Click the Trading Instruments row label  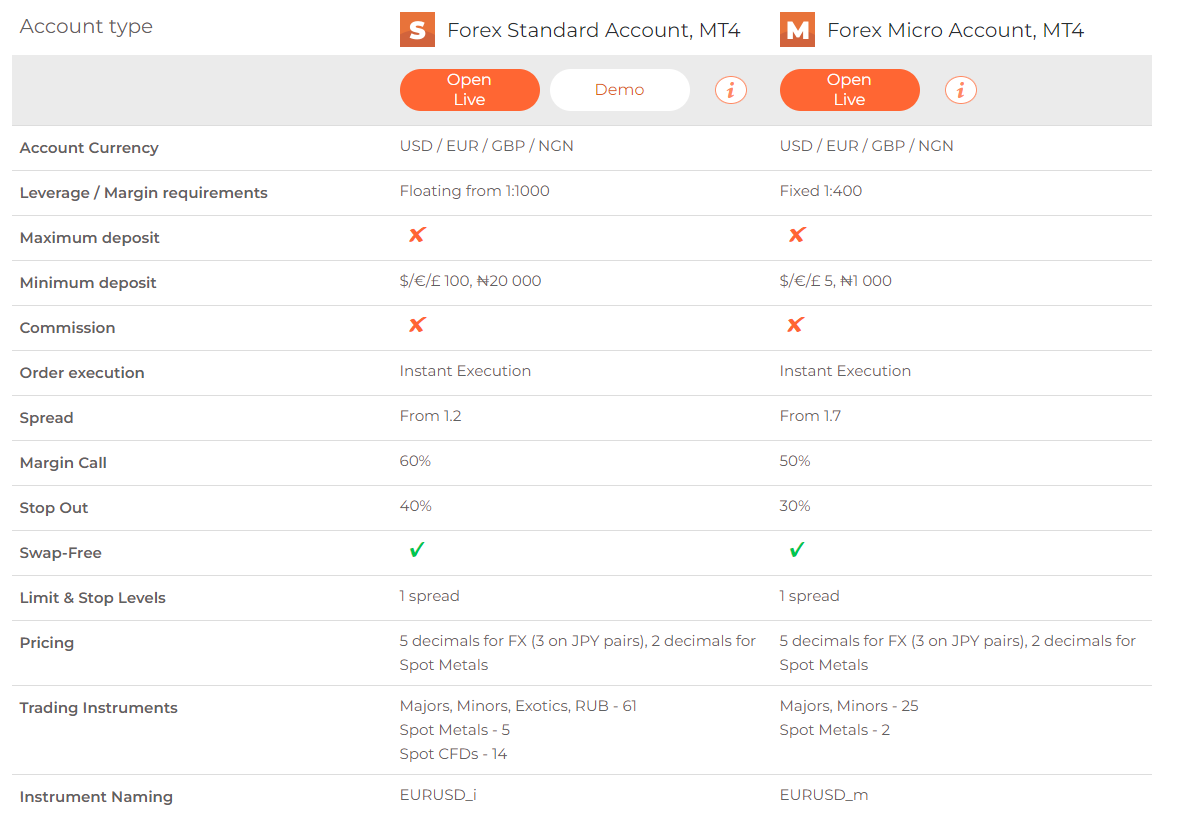pyautogui.click(x=99, y=708)
